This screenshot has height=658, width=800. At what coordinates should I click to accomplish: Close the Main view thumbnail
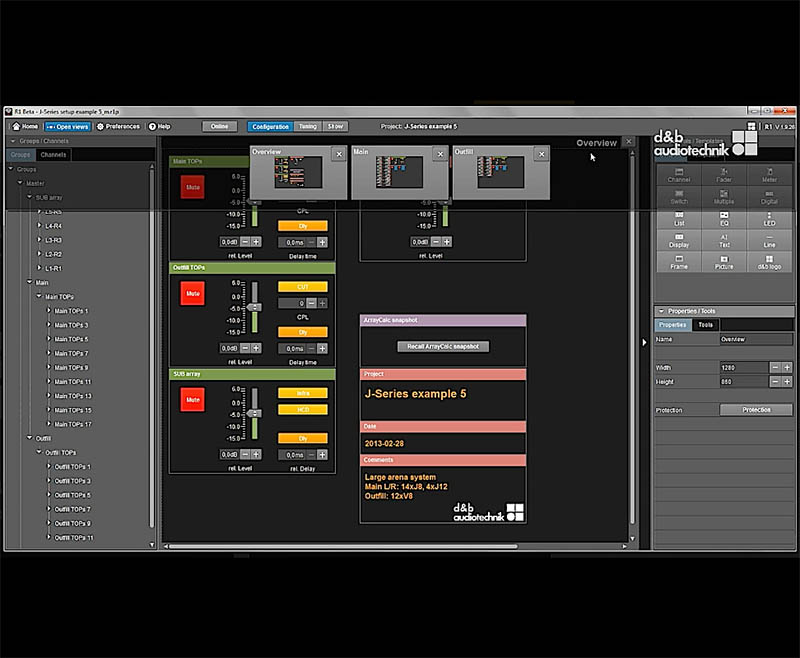click(x=440, y=154)
